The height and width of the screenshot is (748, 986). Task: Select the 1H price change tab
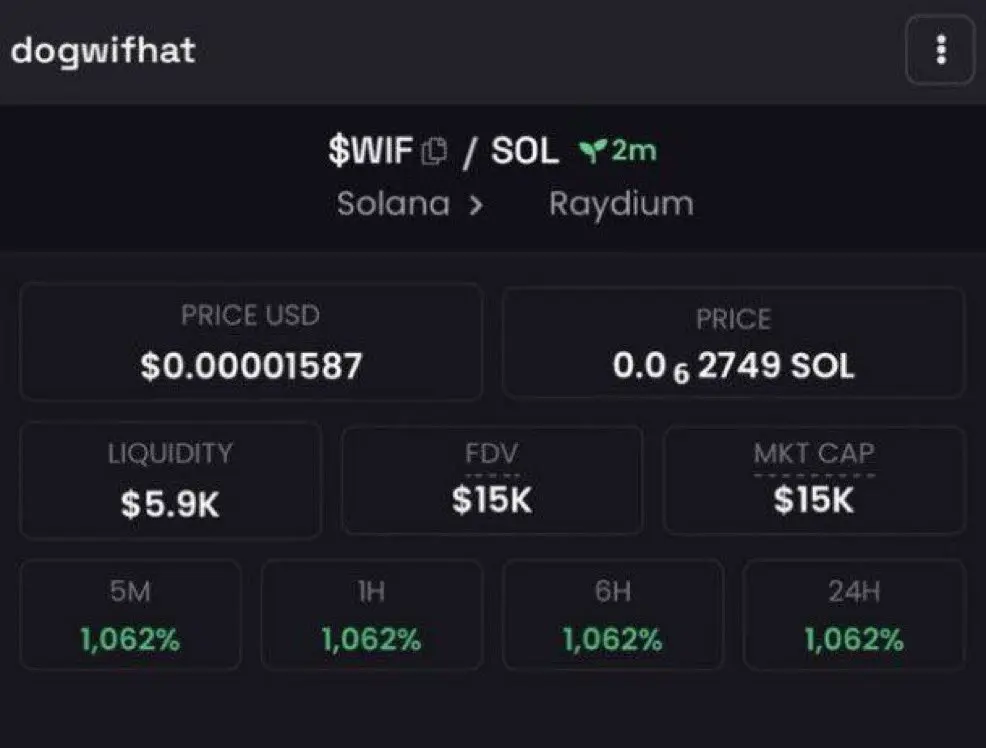coord(372,615)
